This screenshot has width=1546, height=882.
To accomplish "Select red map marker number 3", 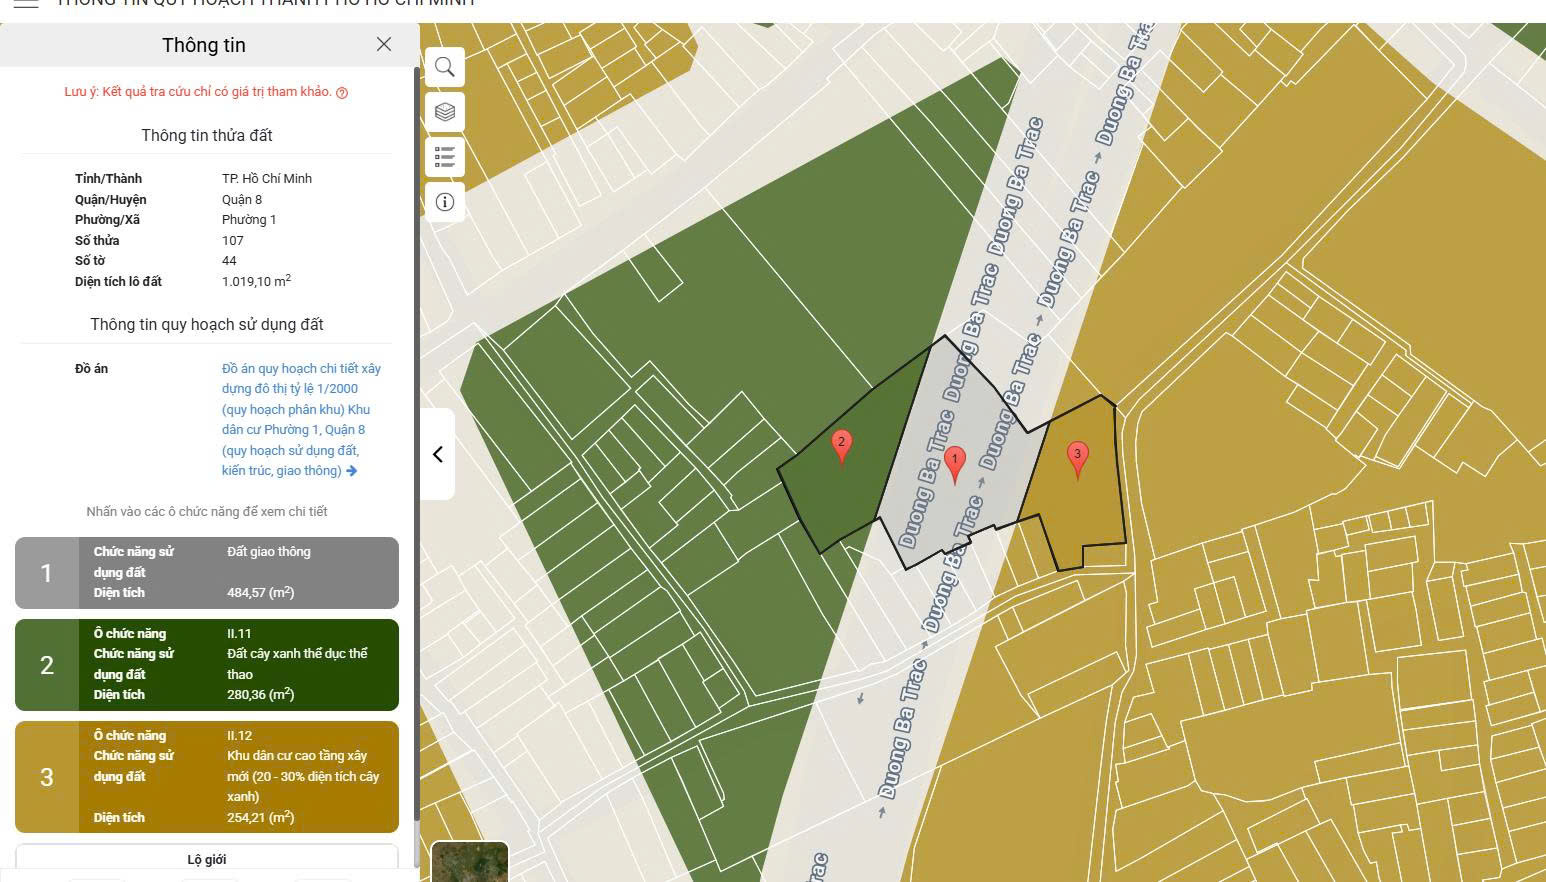I will point(1077,458).
